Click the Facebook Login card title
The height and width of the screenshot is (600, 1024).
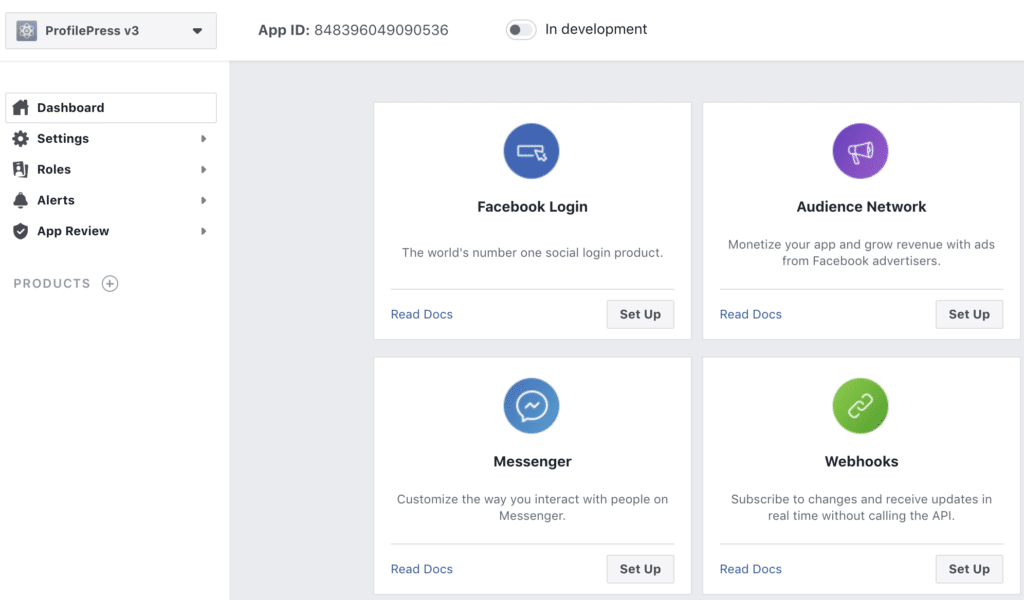point(532,206)
